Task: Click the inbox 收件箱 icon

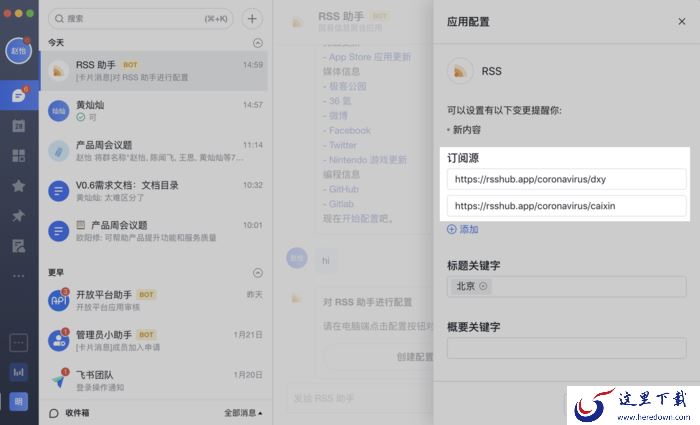Action: (x=54, y=413)
